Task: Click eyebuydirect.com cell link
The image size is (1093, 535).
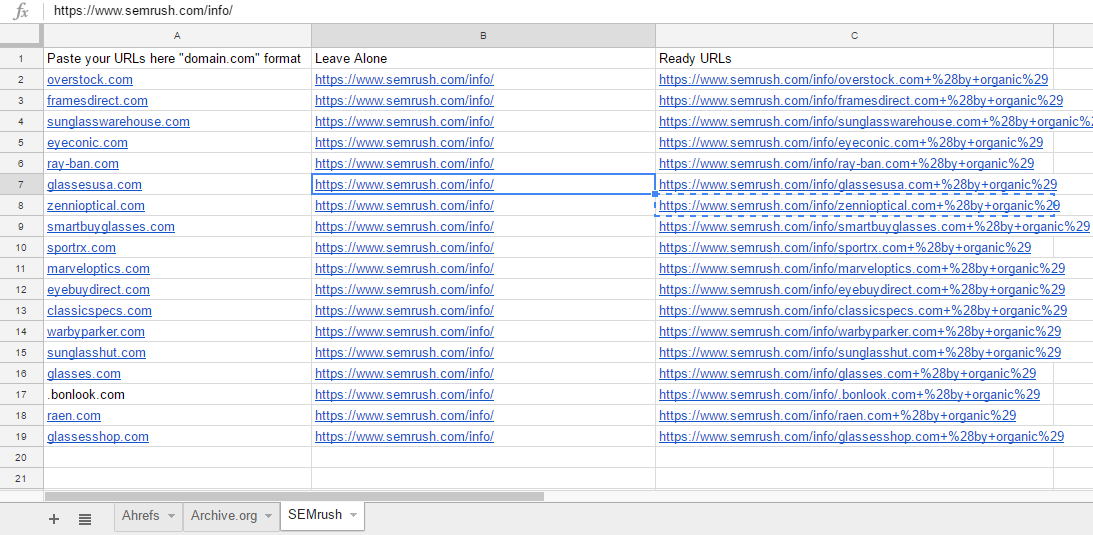Action: (98, 289)
